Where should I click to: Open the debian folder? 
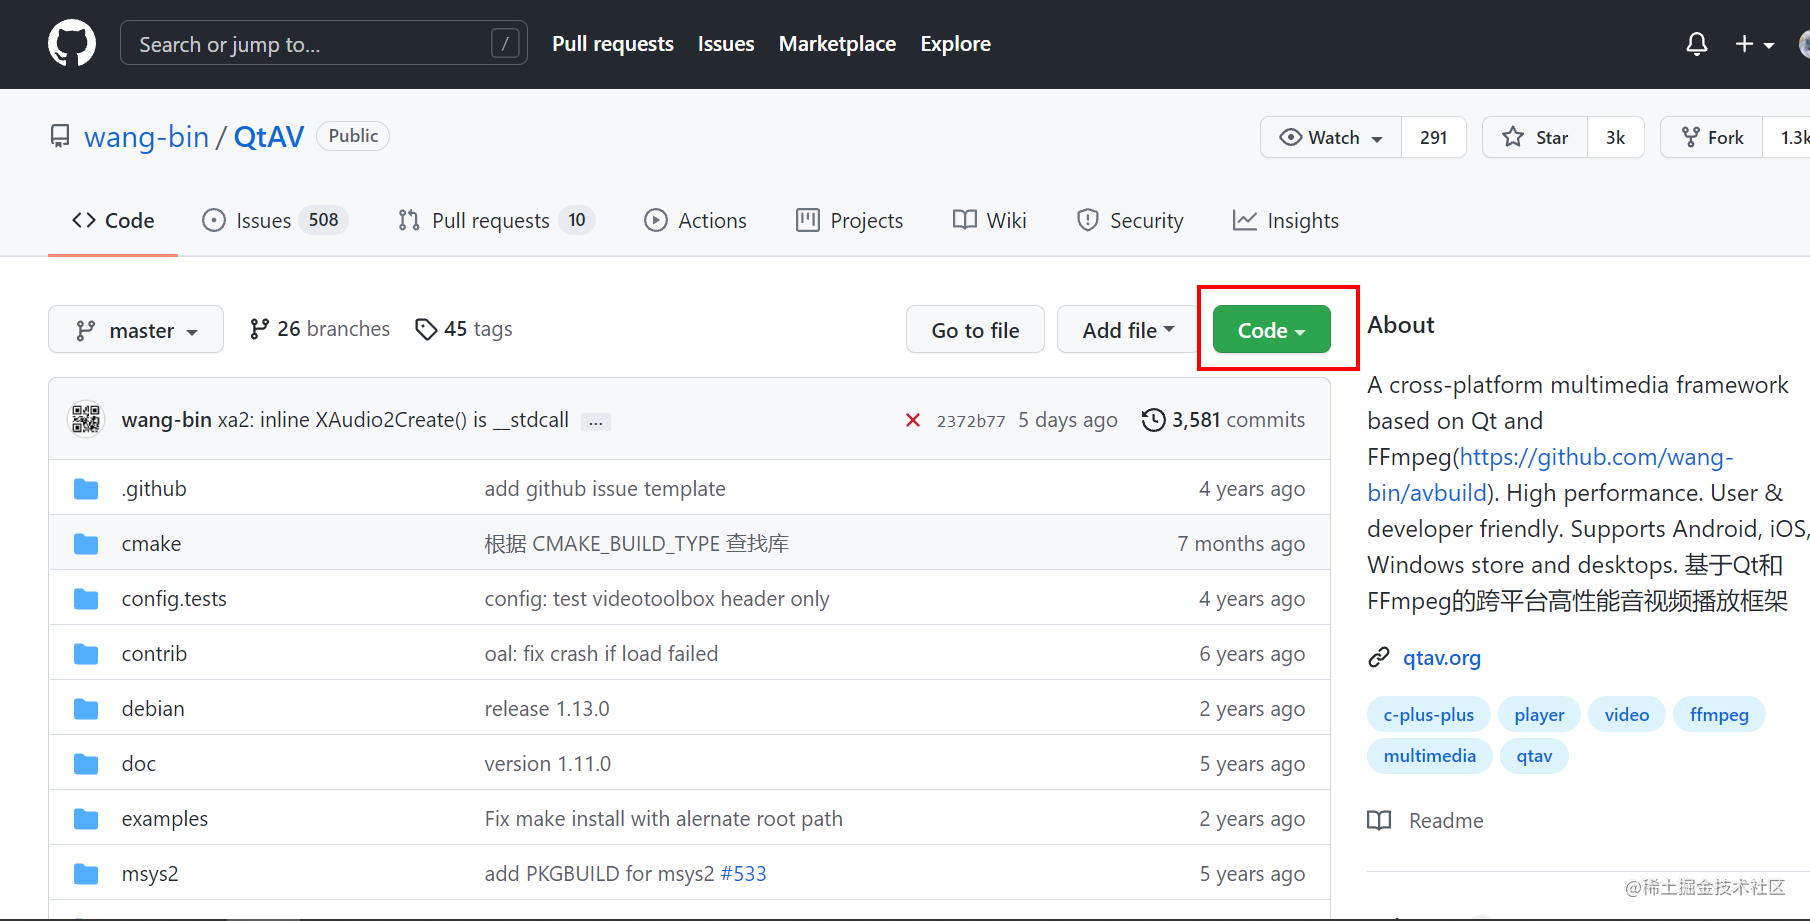click(153, 708)
